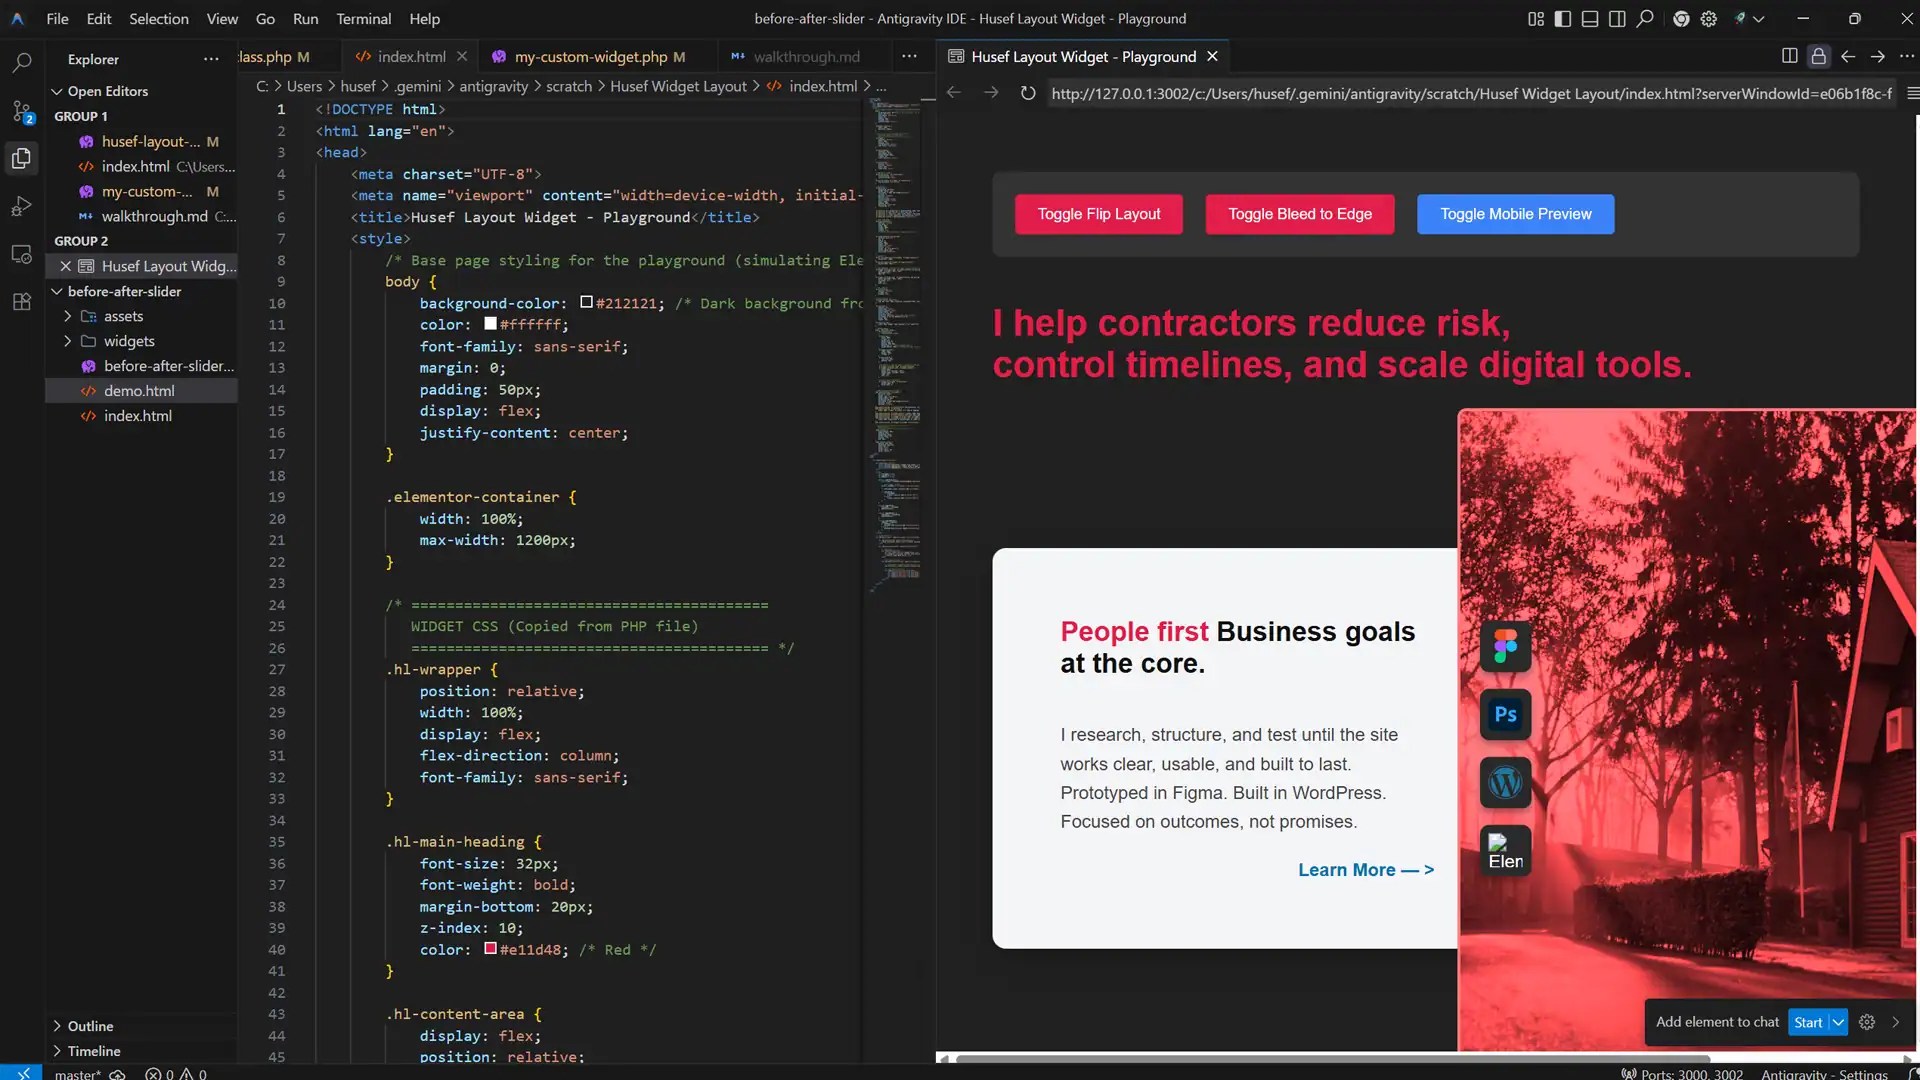Expand the widgets folder

pos(67,341)
